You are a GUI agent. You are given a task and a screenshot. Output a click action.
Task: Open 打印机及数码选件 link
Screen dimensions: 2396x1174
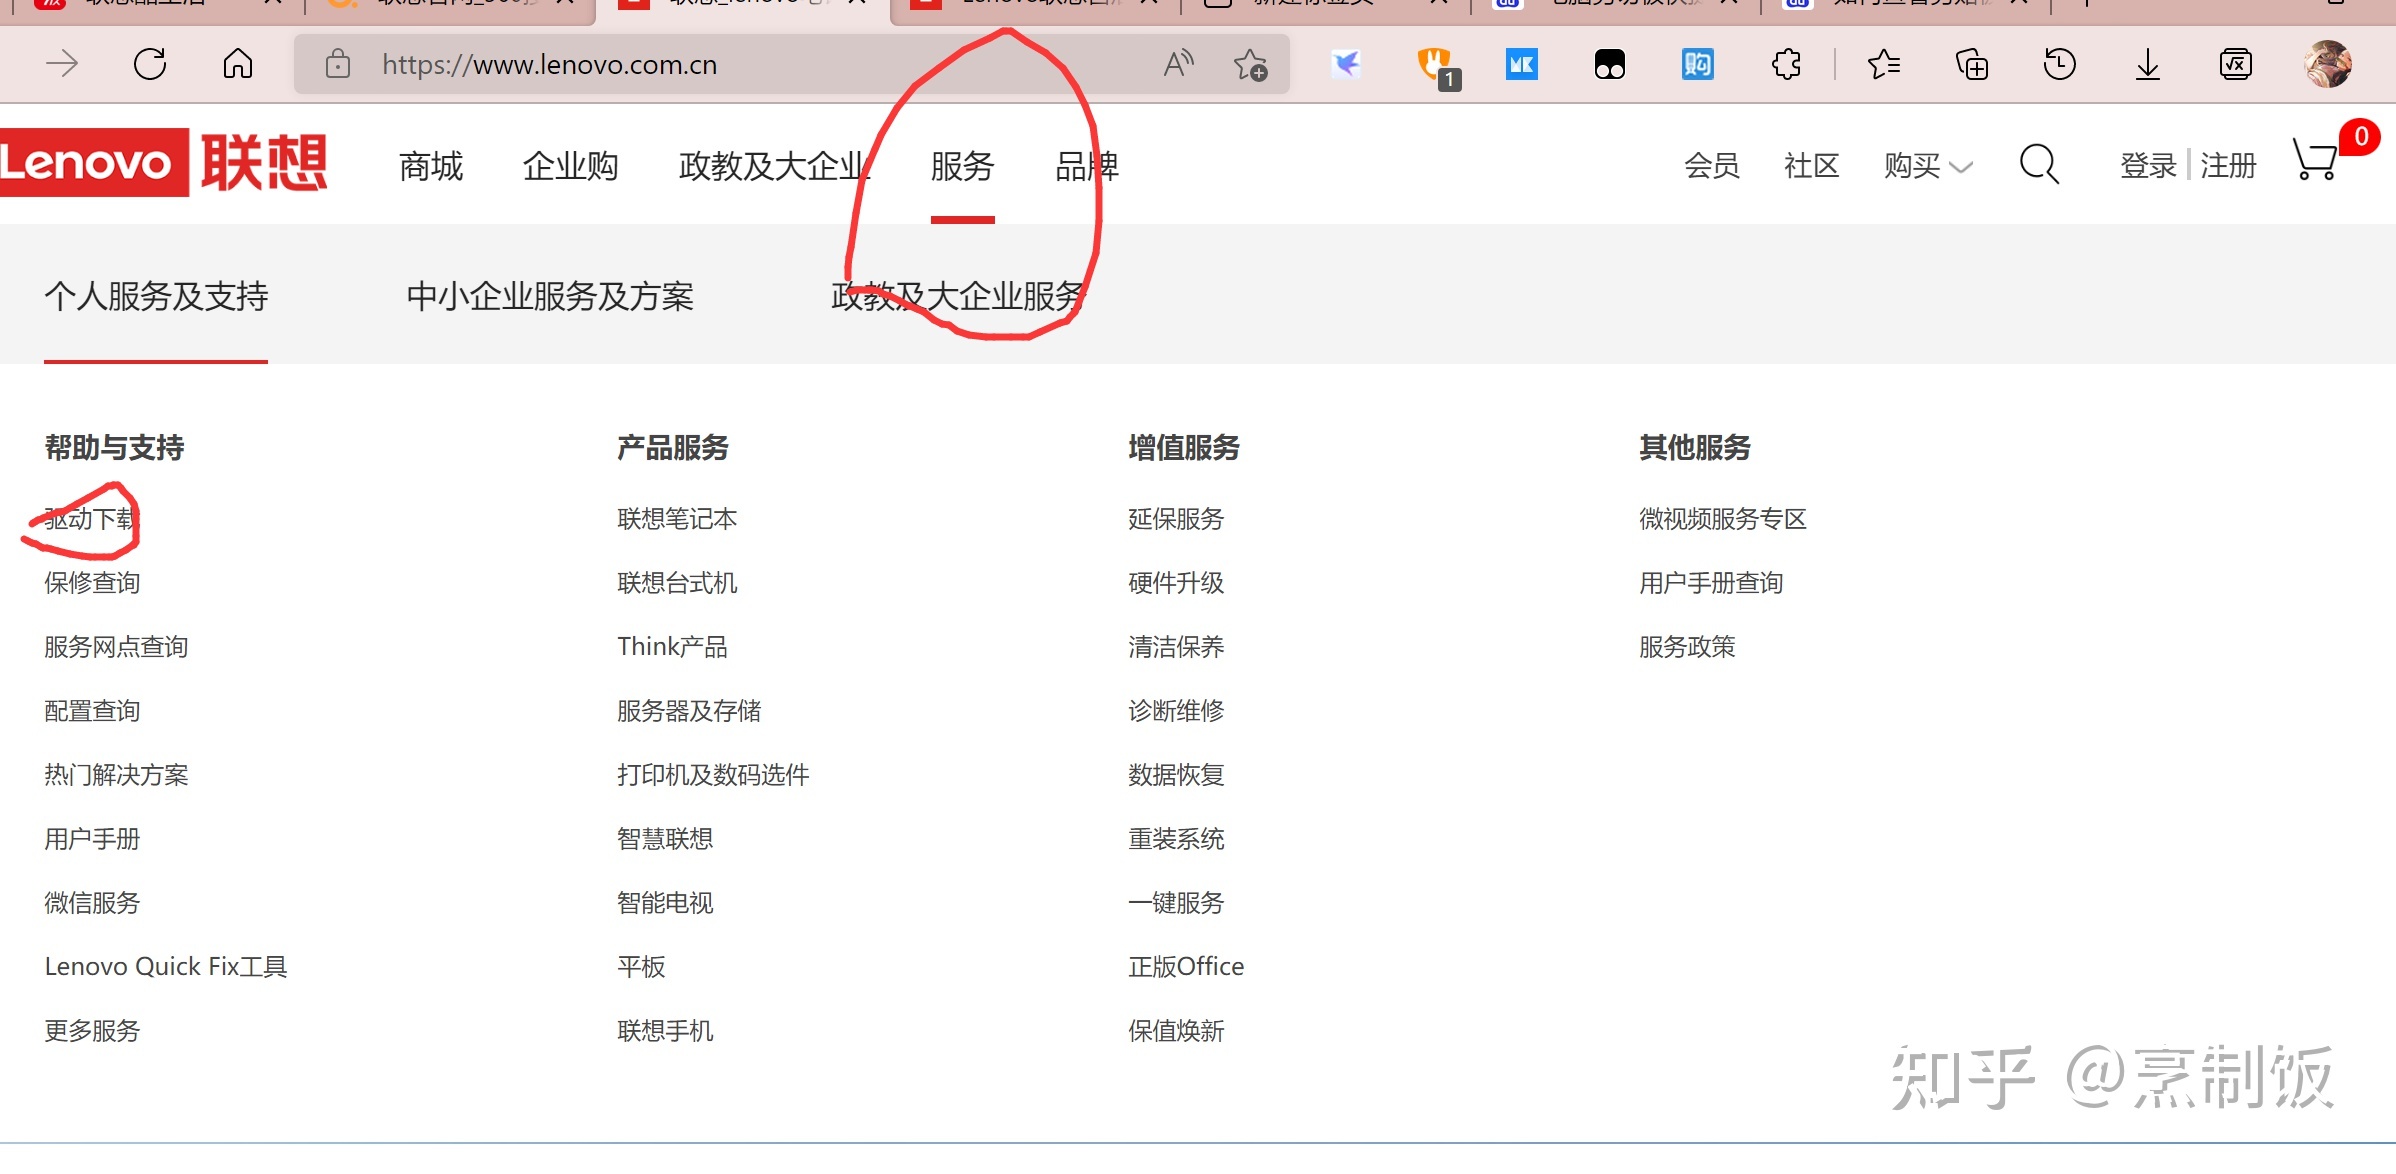point(713,775)
